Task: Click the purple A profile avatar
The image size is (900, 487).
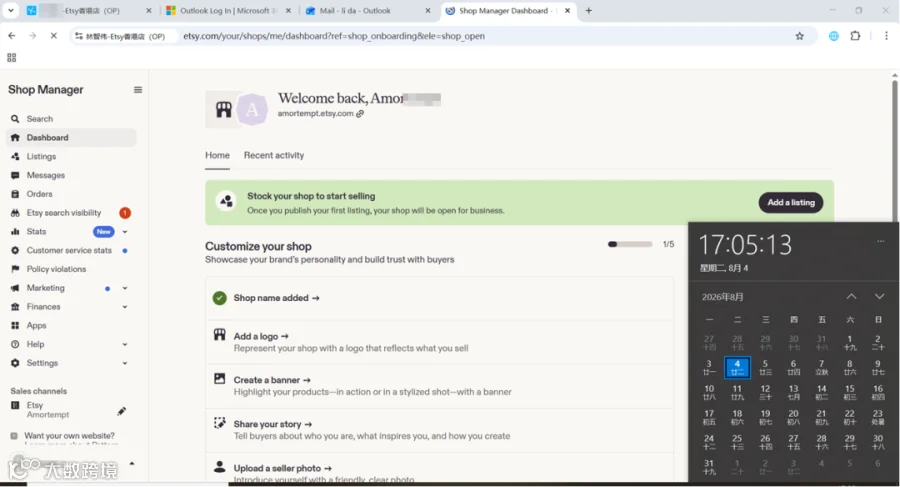Action: click(252, 109)
